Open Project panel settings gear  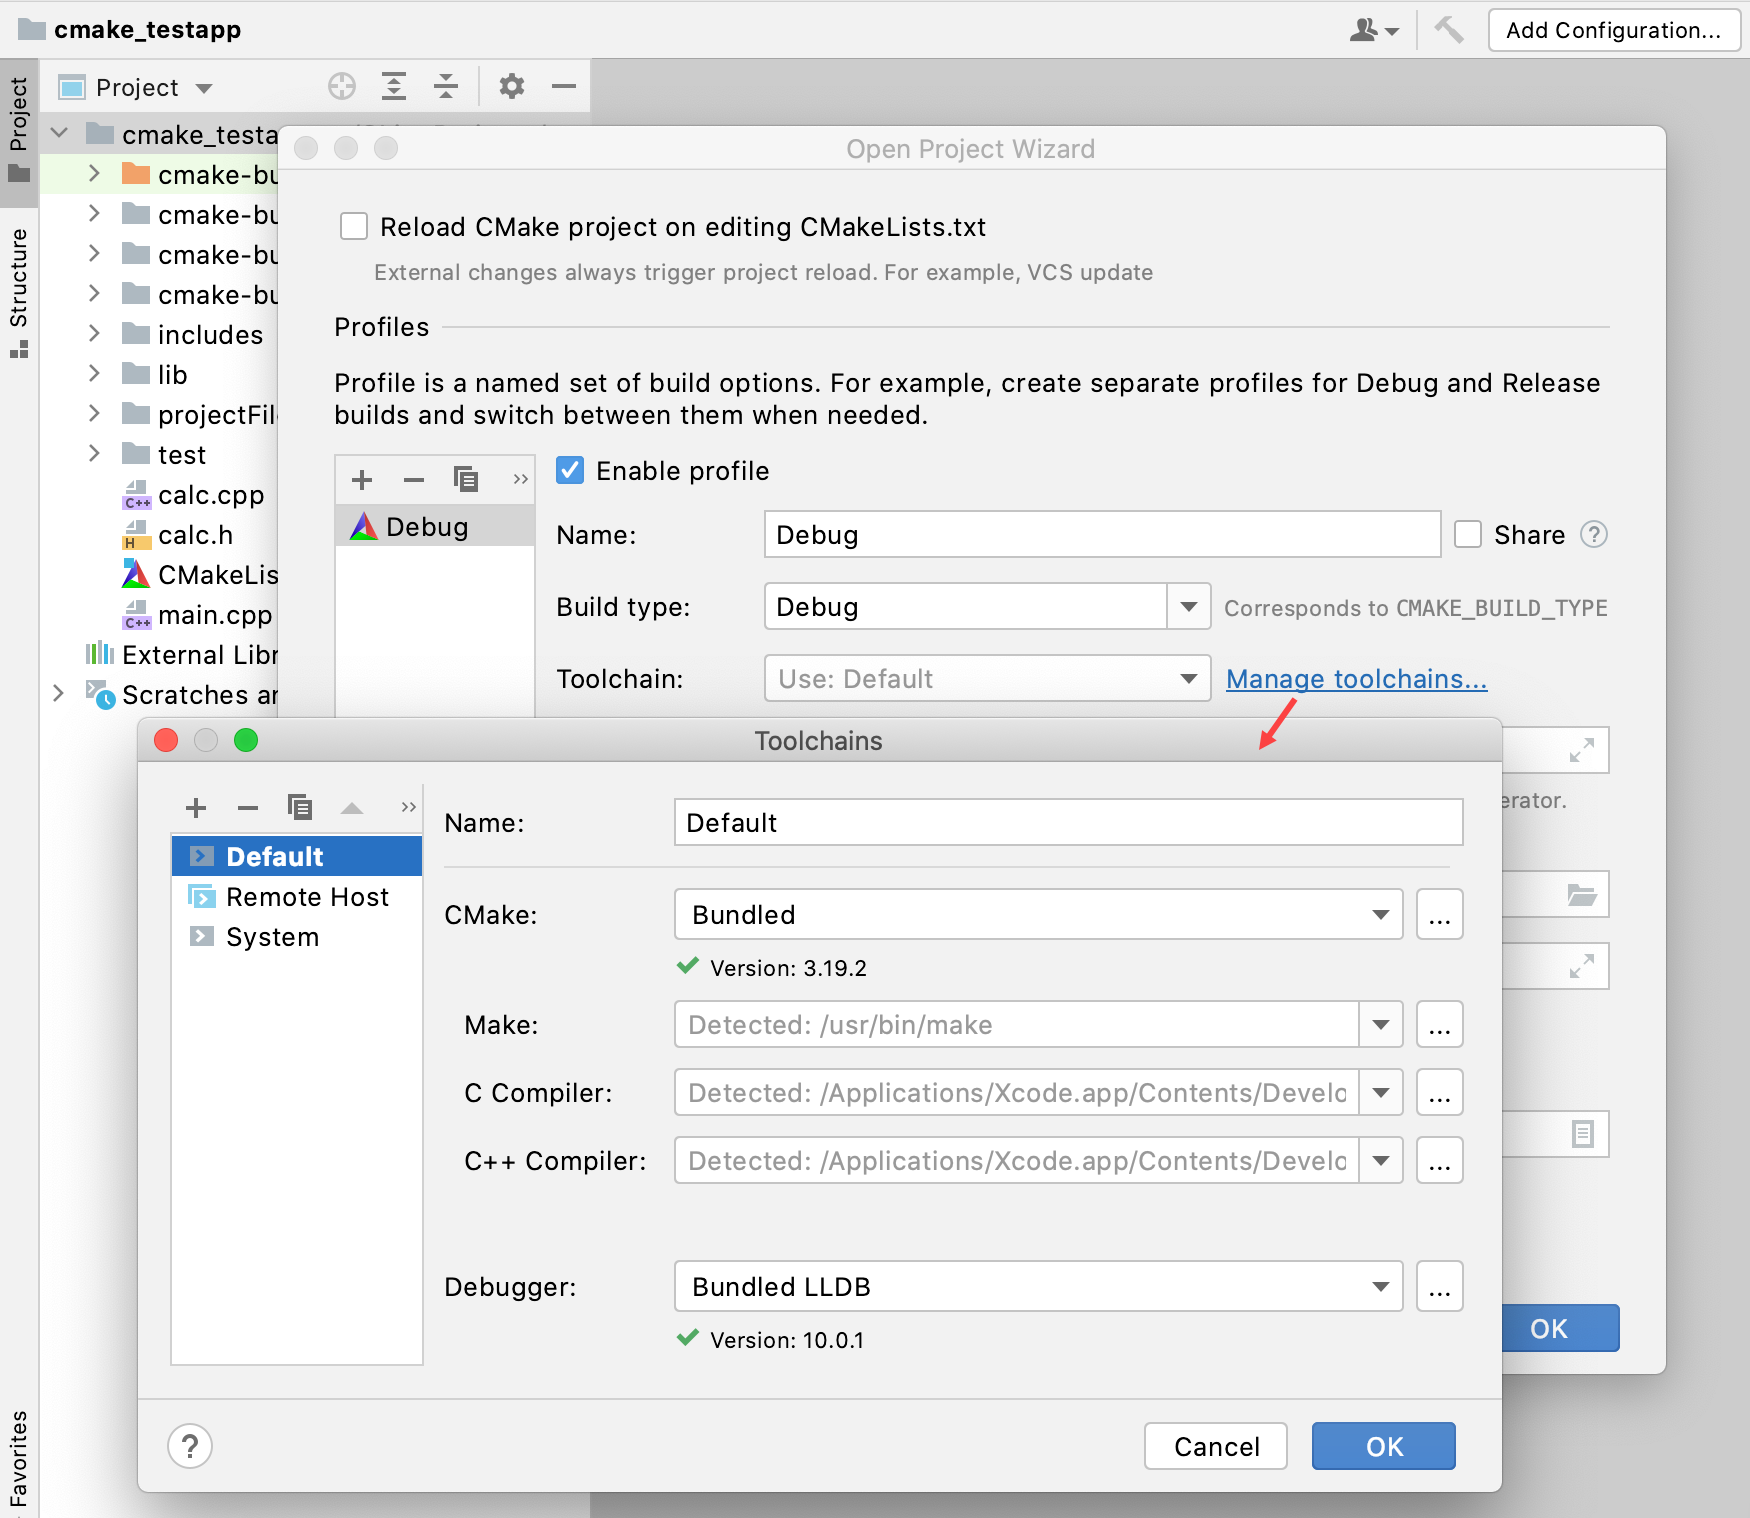(x=512, y=86)
